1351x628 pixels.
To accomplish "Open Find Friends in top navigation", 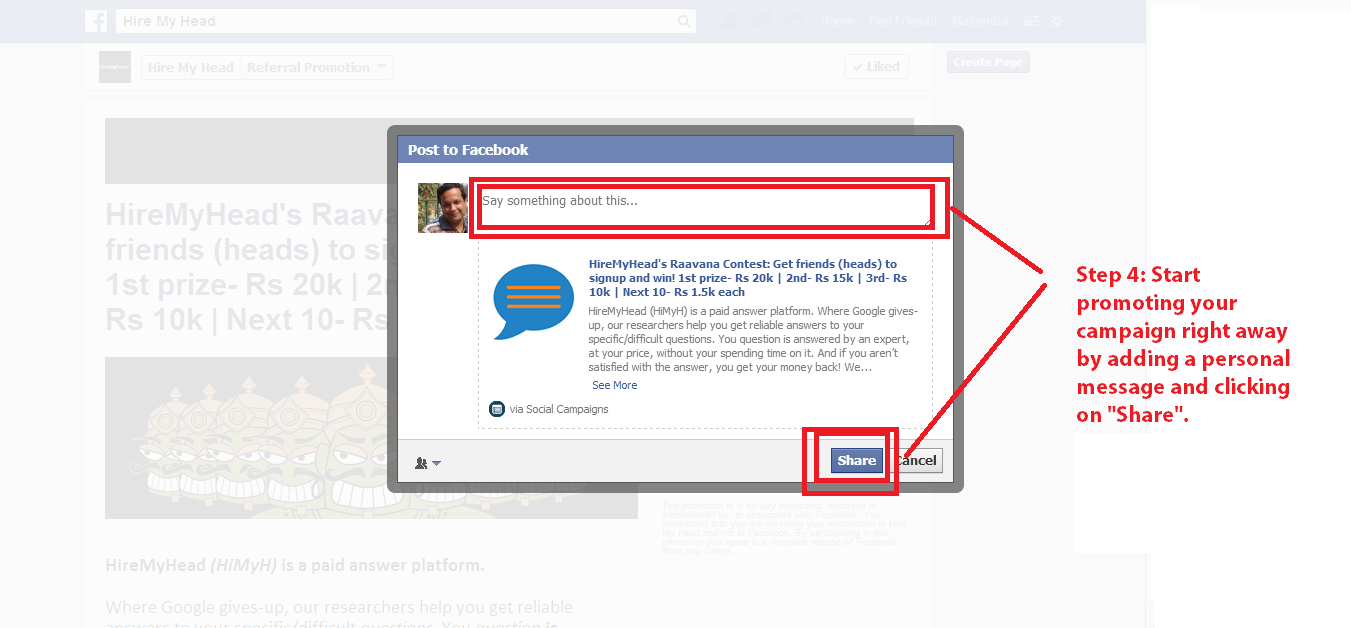I will click(x=902, y=21).
